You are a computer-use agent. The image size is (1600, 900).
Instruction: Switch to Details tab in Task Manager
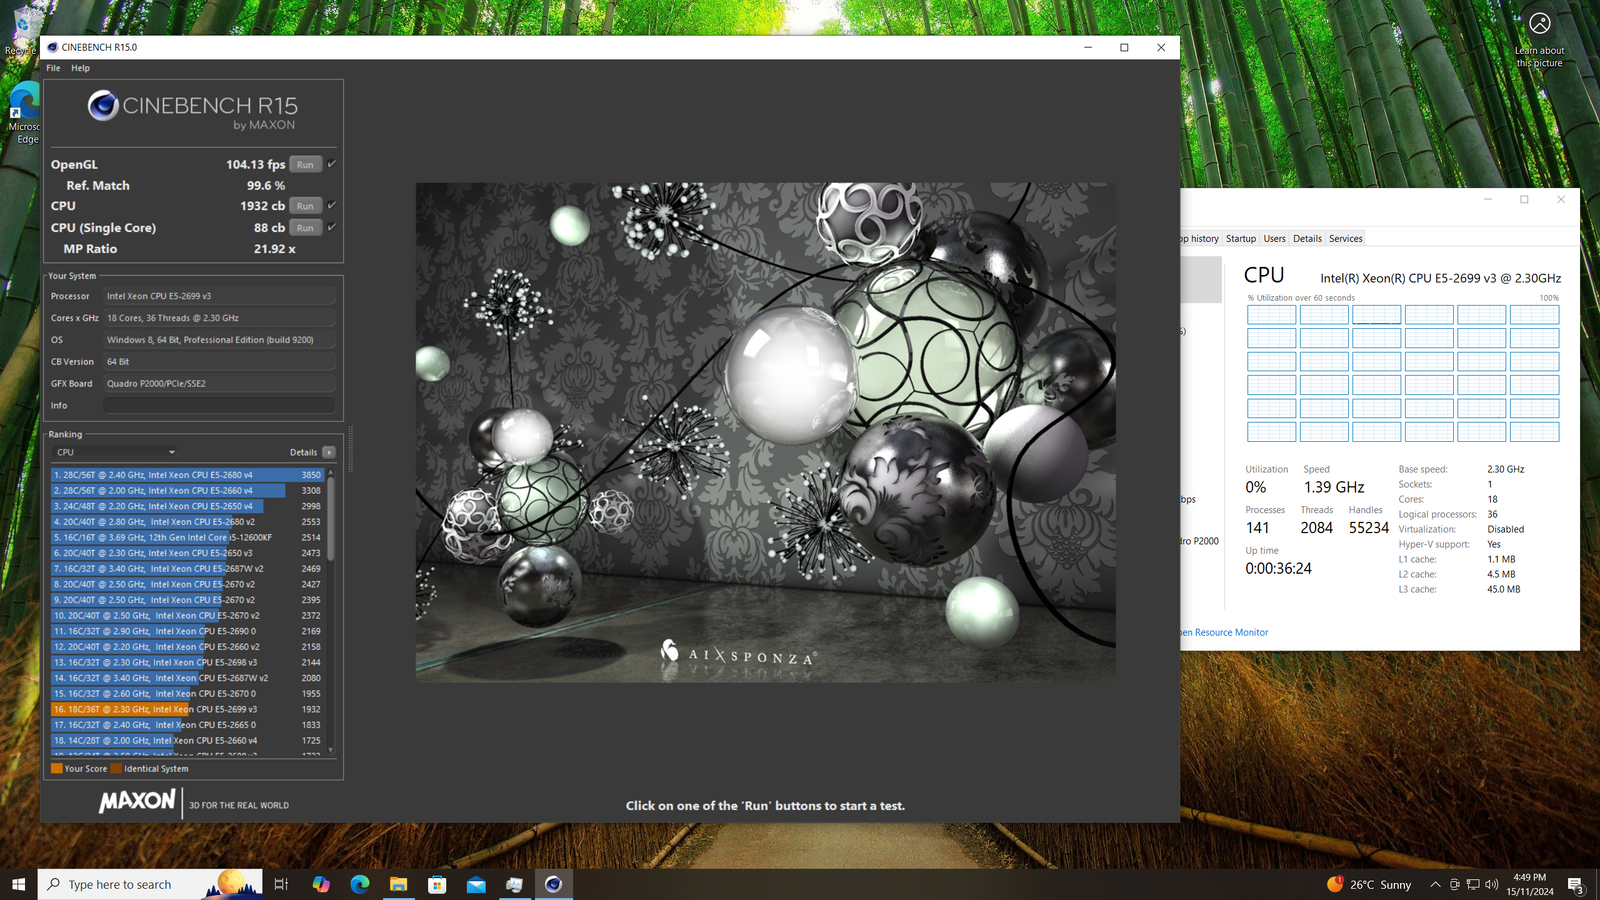pos(1307,239)
